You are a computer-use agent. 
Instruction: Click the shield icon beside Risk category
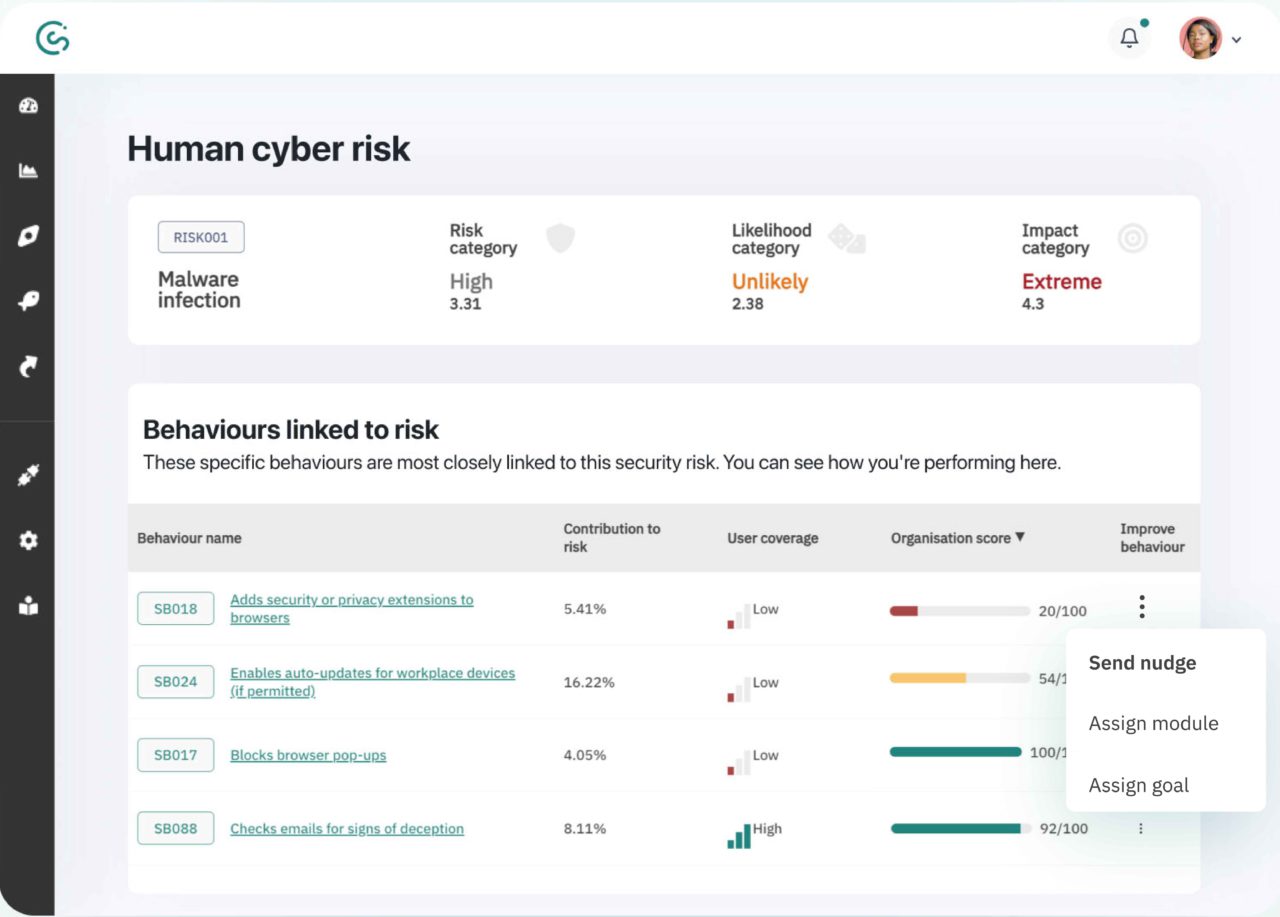pos(560,237)
